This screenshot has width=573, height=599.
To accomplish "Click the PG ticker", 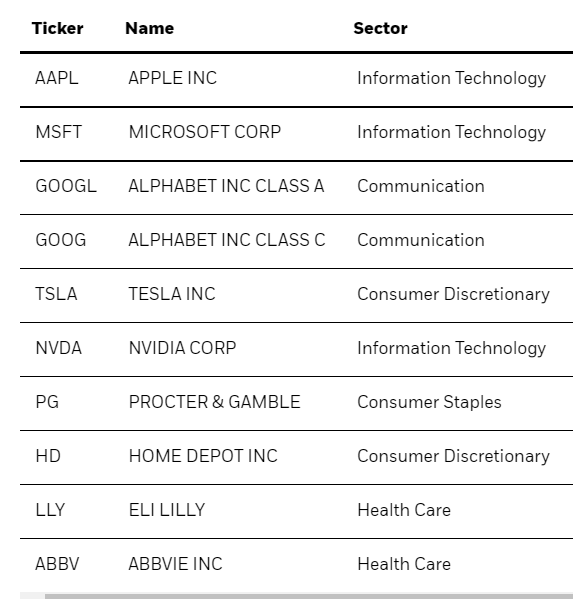I will click(47, 402).
